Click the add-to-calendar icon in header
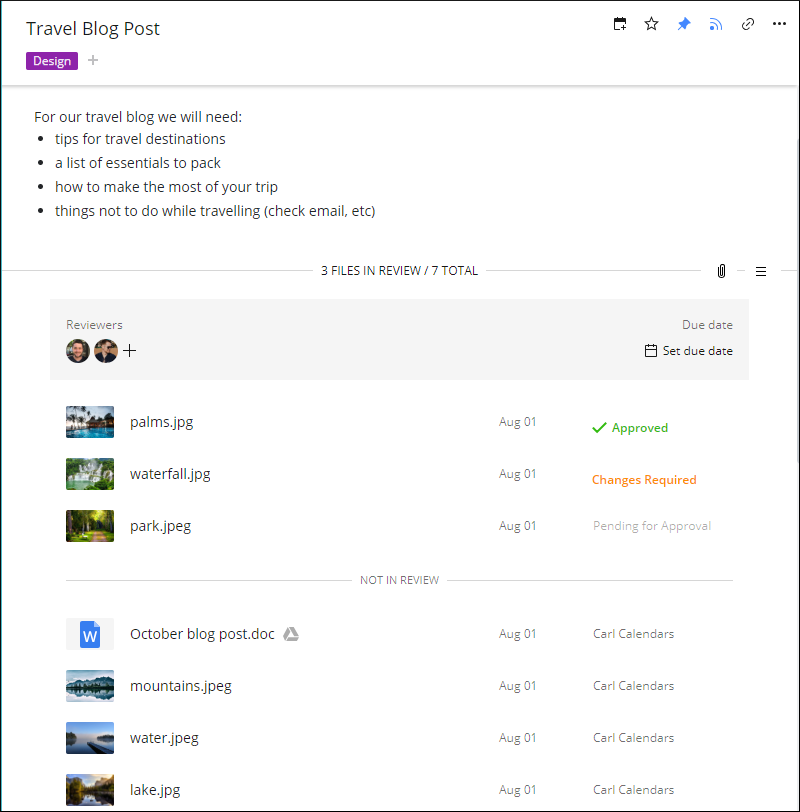The width and height of the screenshot is (800, 812). (x=620, y=24)
